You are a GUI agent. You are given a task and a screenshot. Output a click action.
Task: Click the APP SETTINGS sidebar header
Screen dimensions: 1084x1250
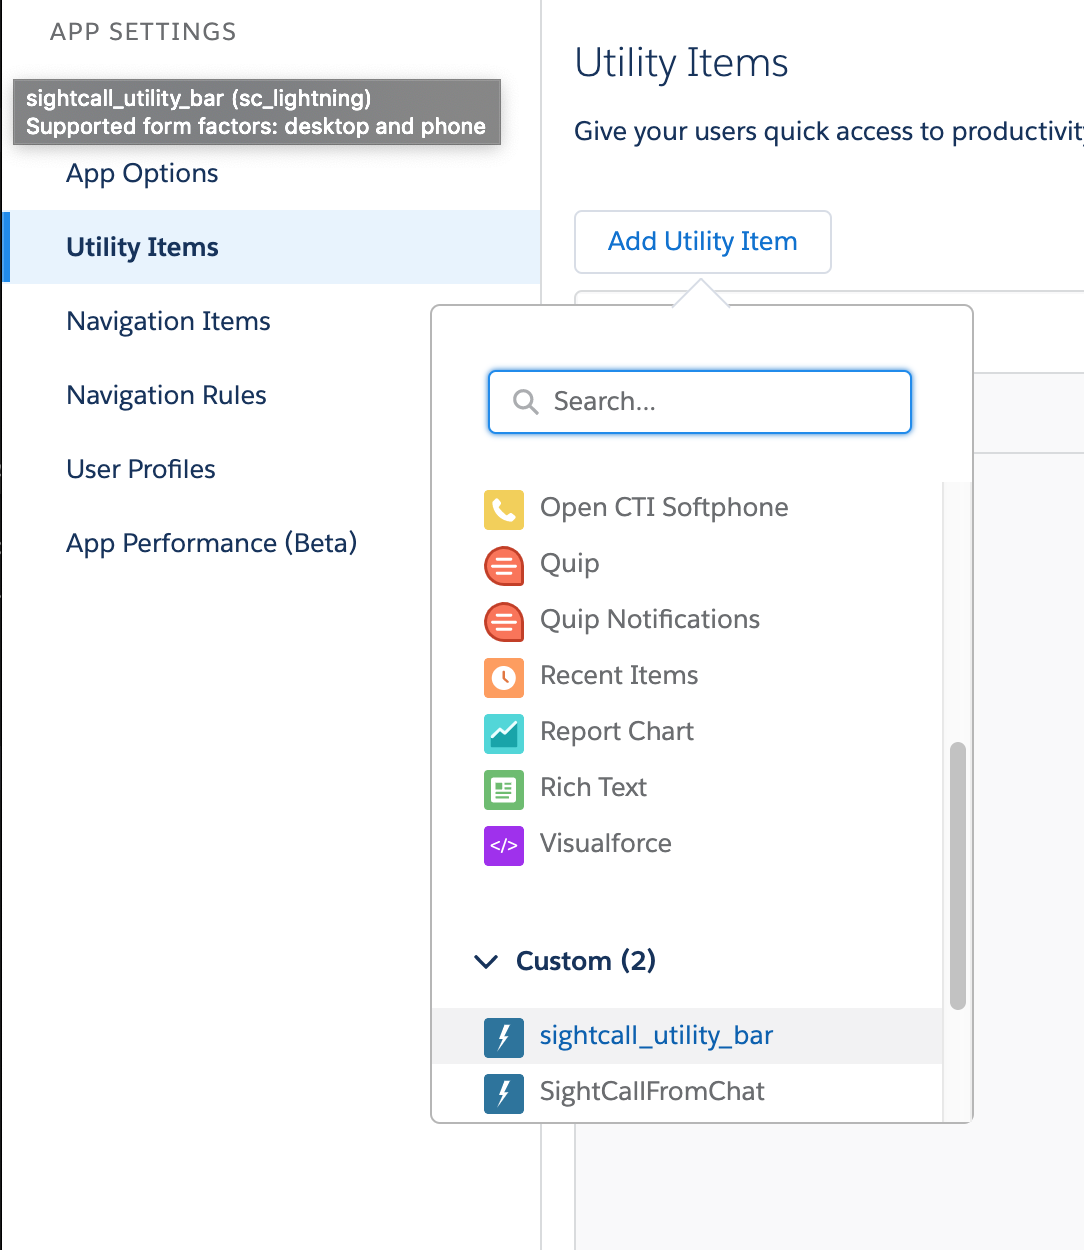[x=143, y=32]
